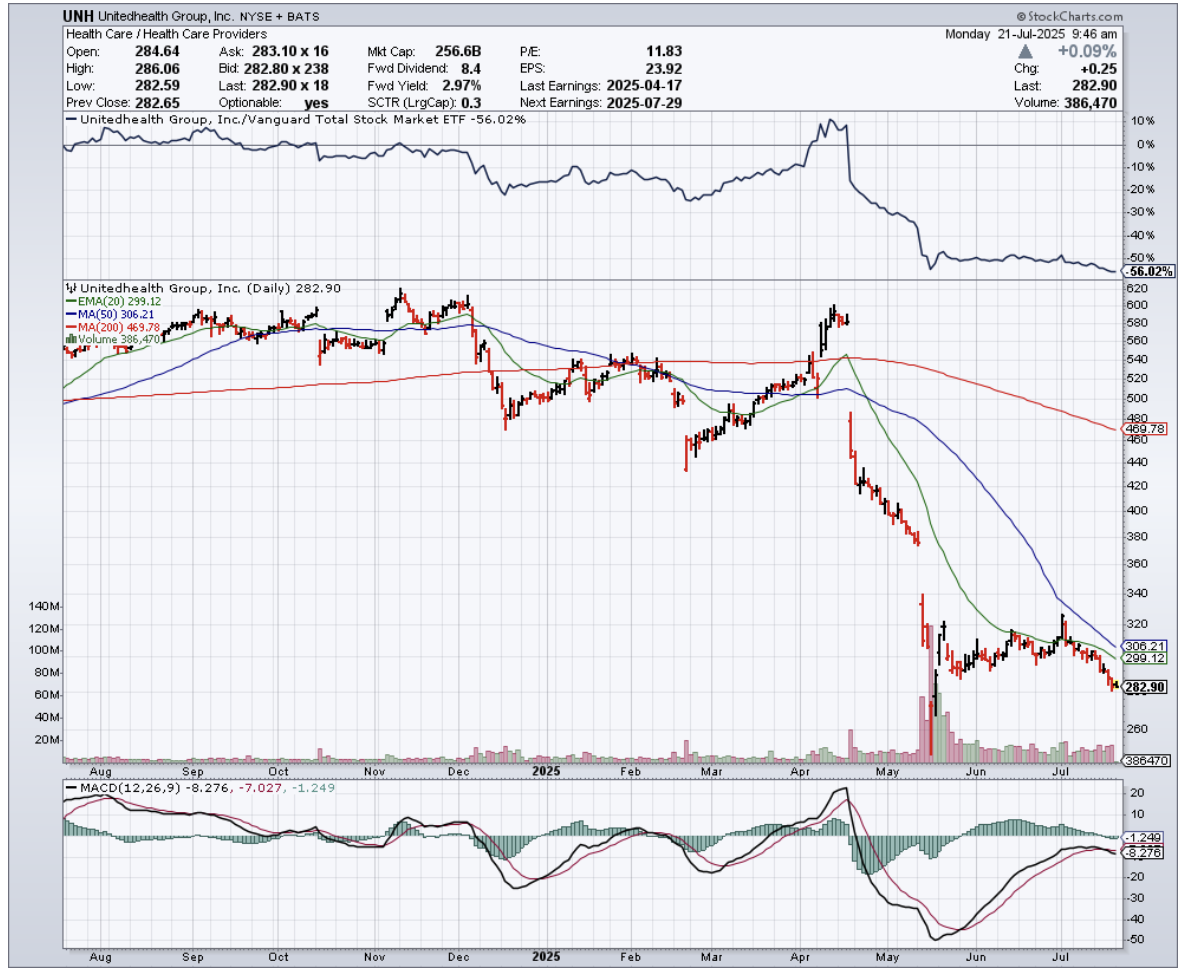Click the red MA(200) legend line marker

pyautogui.click(x=70, y=327)
